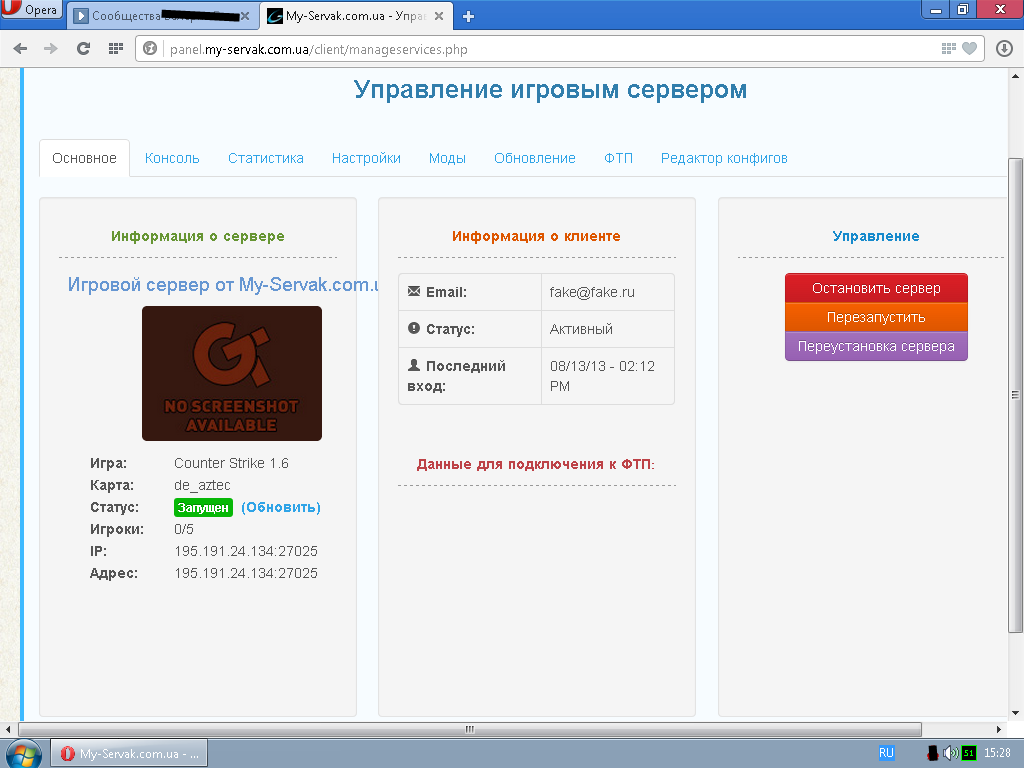This screenshot has height=768, width=1024.
Task: Click the scroll up arrow
Action: [x=1016, y=75]
